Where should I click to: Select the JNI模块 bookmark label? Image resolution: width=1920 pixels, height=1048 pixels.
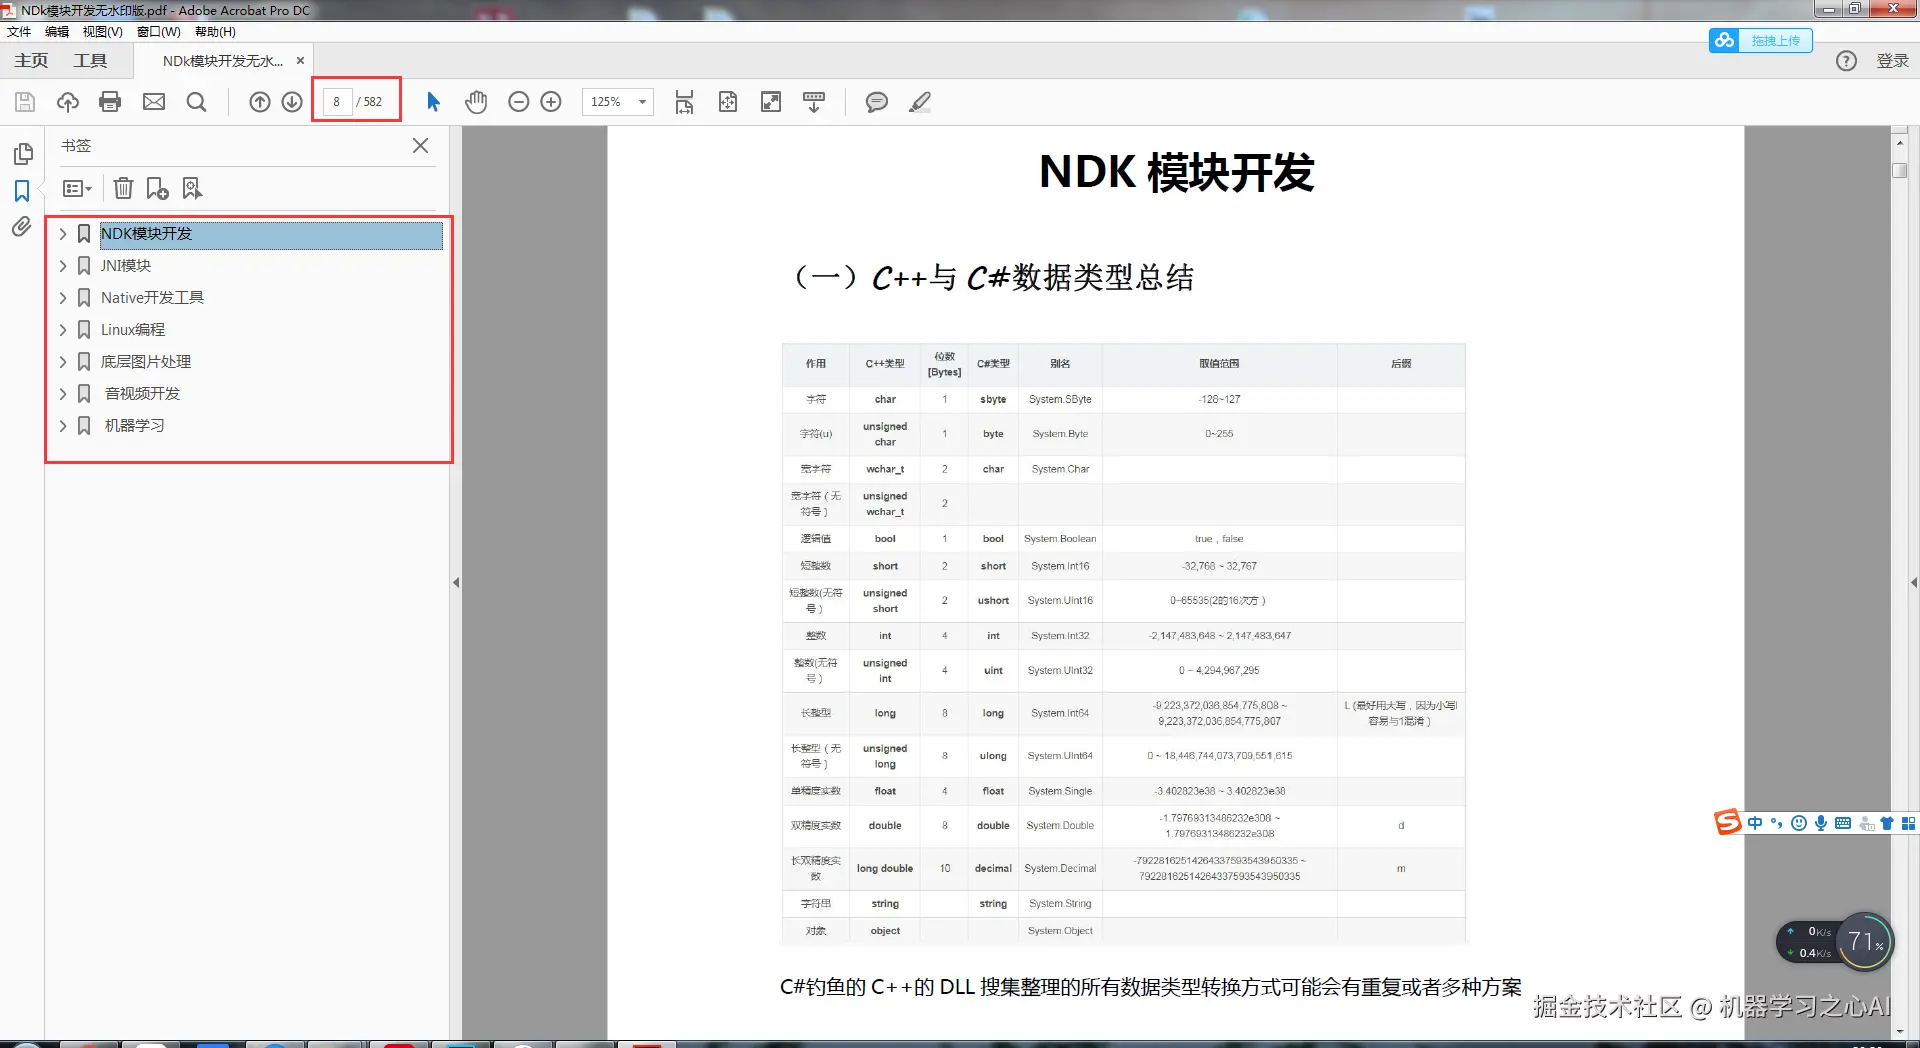126,266
